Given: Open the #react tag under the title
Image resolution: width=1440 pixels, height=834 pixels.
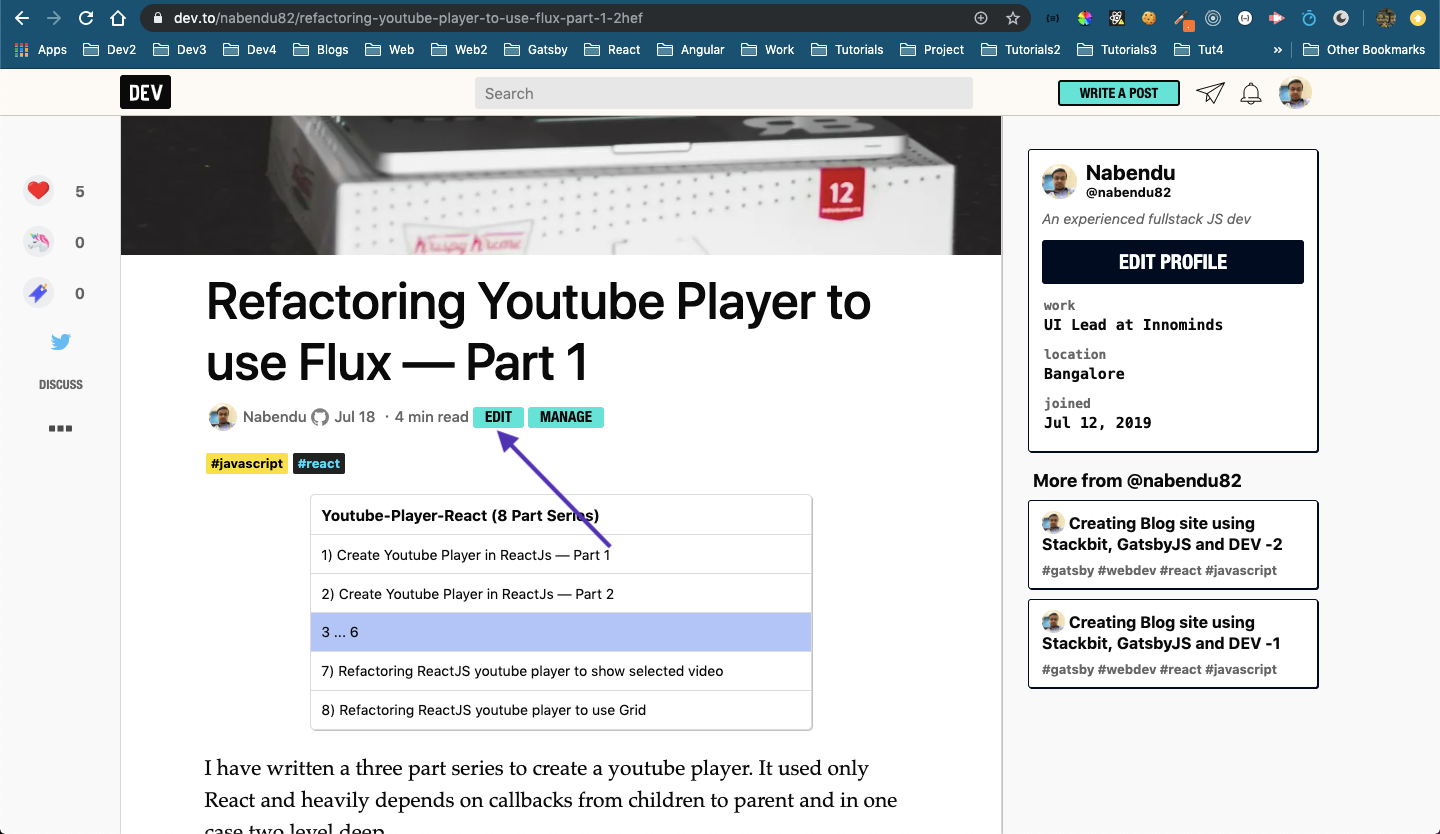Looking at the screenshot, I should tap(319, 464).
